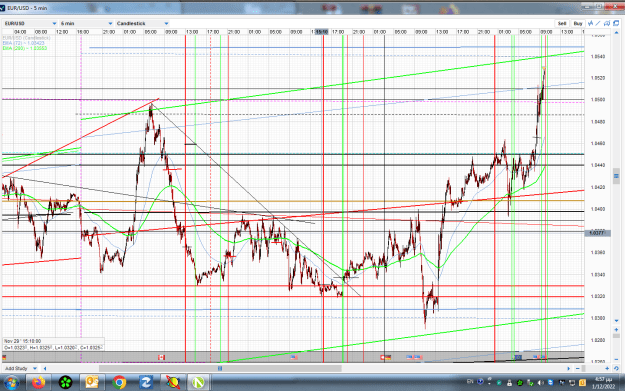This screenshot has width=625, height=391.
Task: Click the chart scroll left arrow
Action: tap(45, 368)
